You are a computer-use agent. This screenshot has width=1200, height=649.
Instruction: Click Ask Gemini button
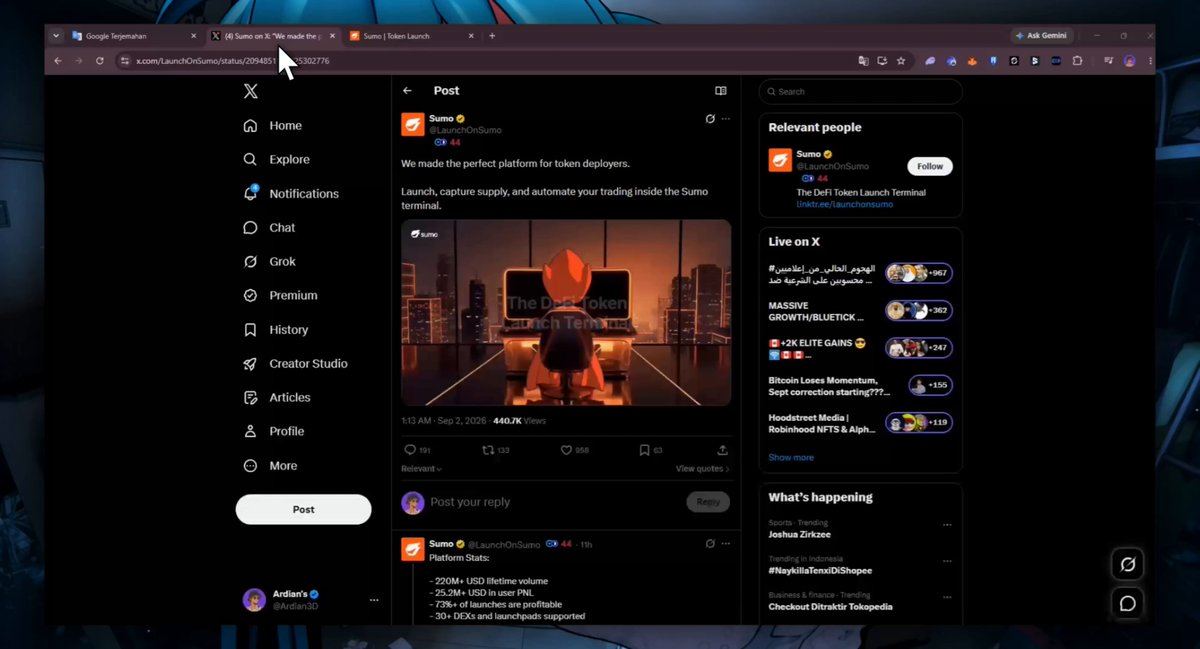pos(1041,35)
